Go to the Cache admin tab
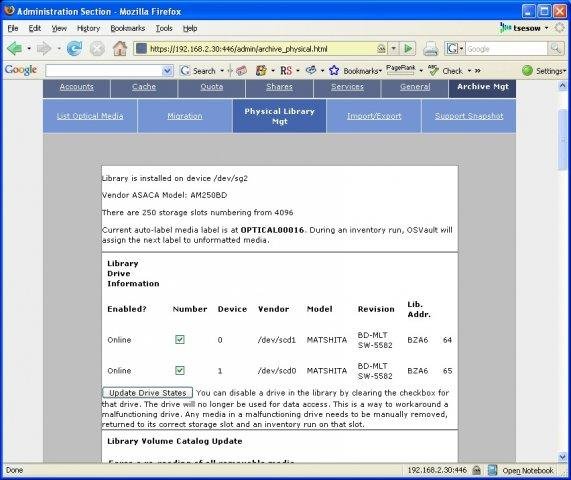The image size is (571, 480). click(x=144, y=87)
